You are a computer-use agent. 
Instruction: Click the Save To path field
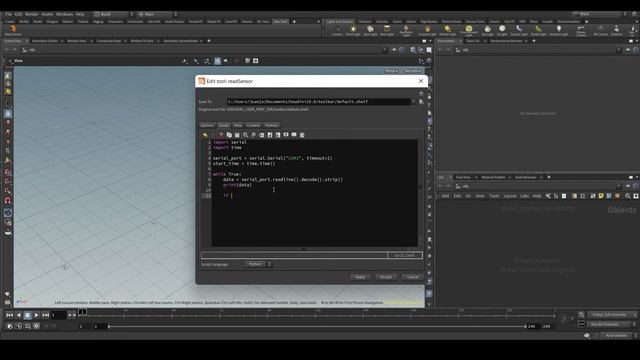(x=318, y=102)
